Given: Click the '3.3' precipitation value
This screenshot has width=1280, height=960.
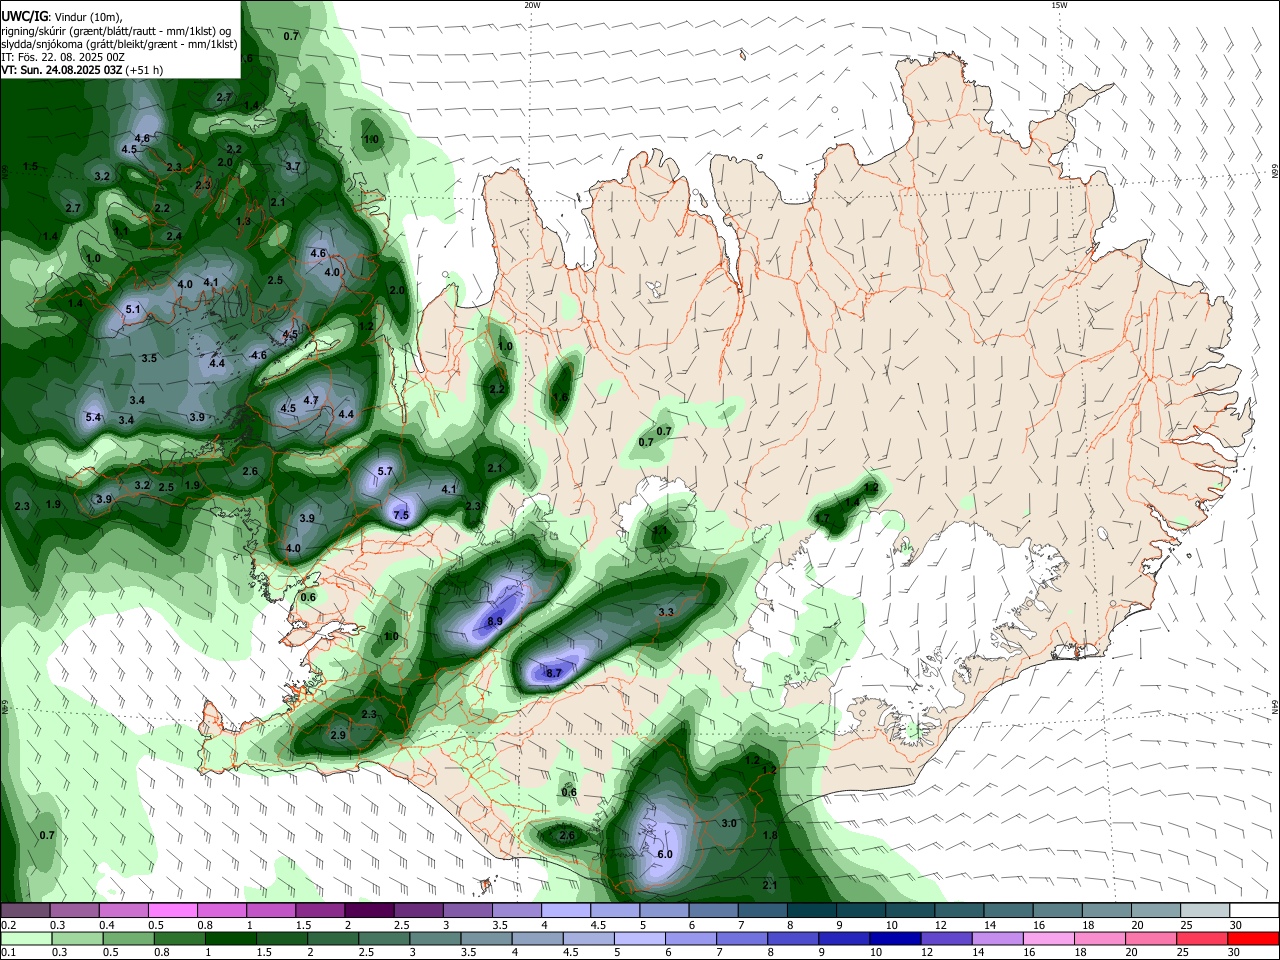Looking at the screenshot, I should coord(666,611).
